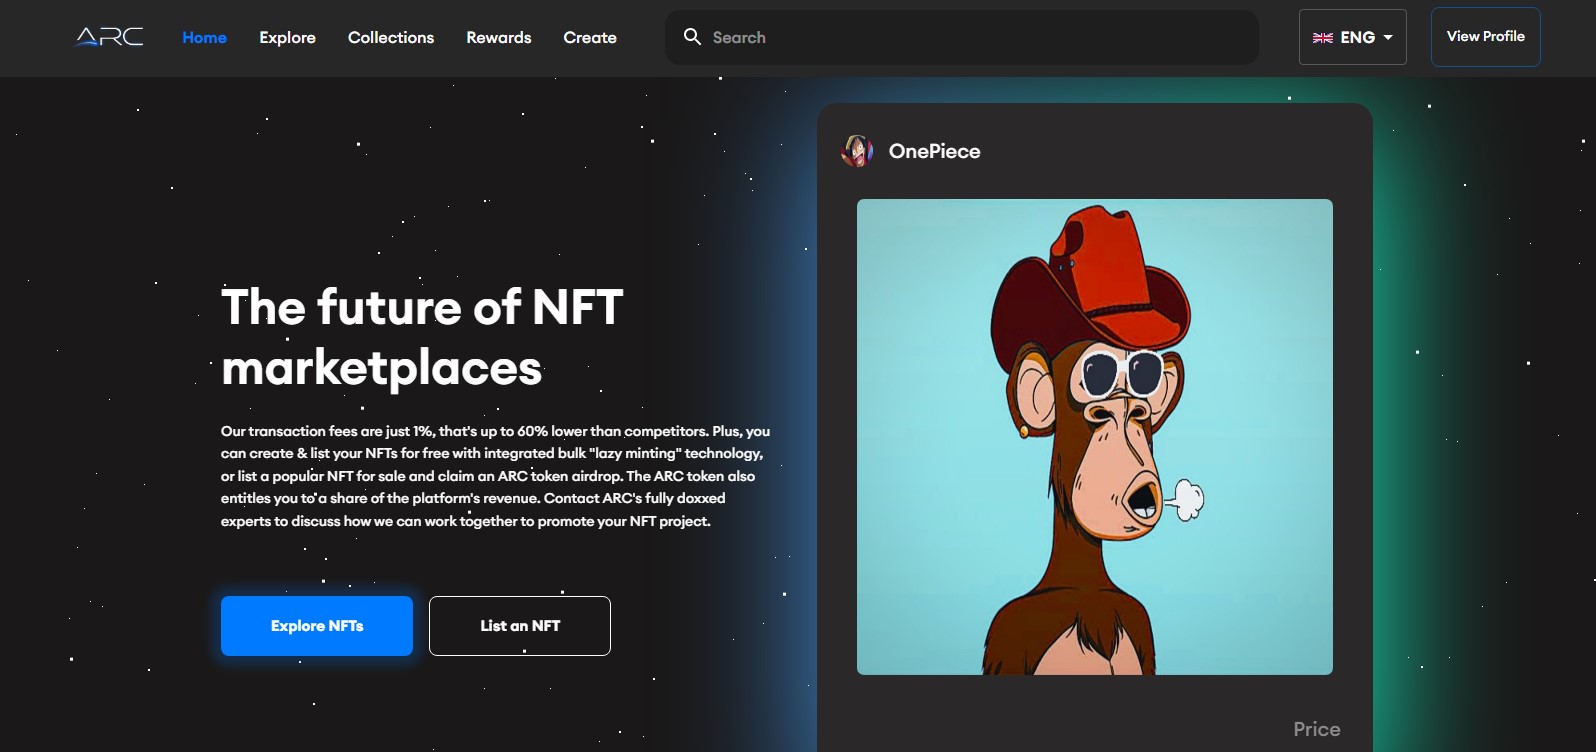Screen dimensions: 1596x752
Task: Click the View Profile button
Action: 1486,37
